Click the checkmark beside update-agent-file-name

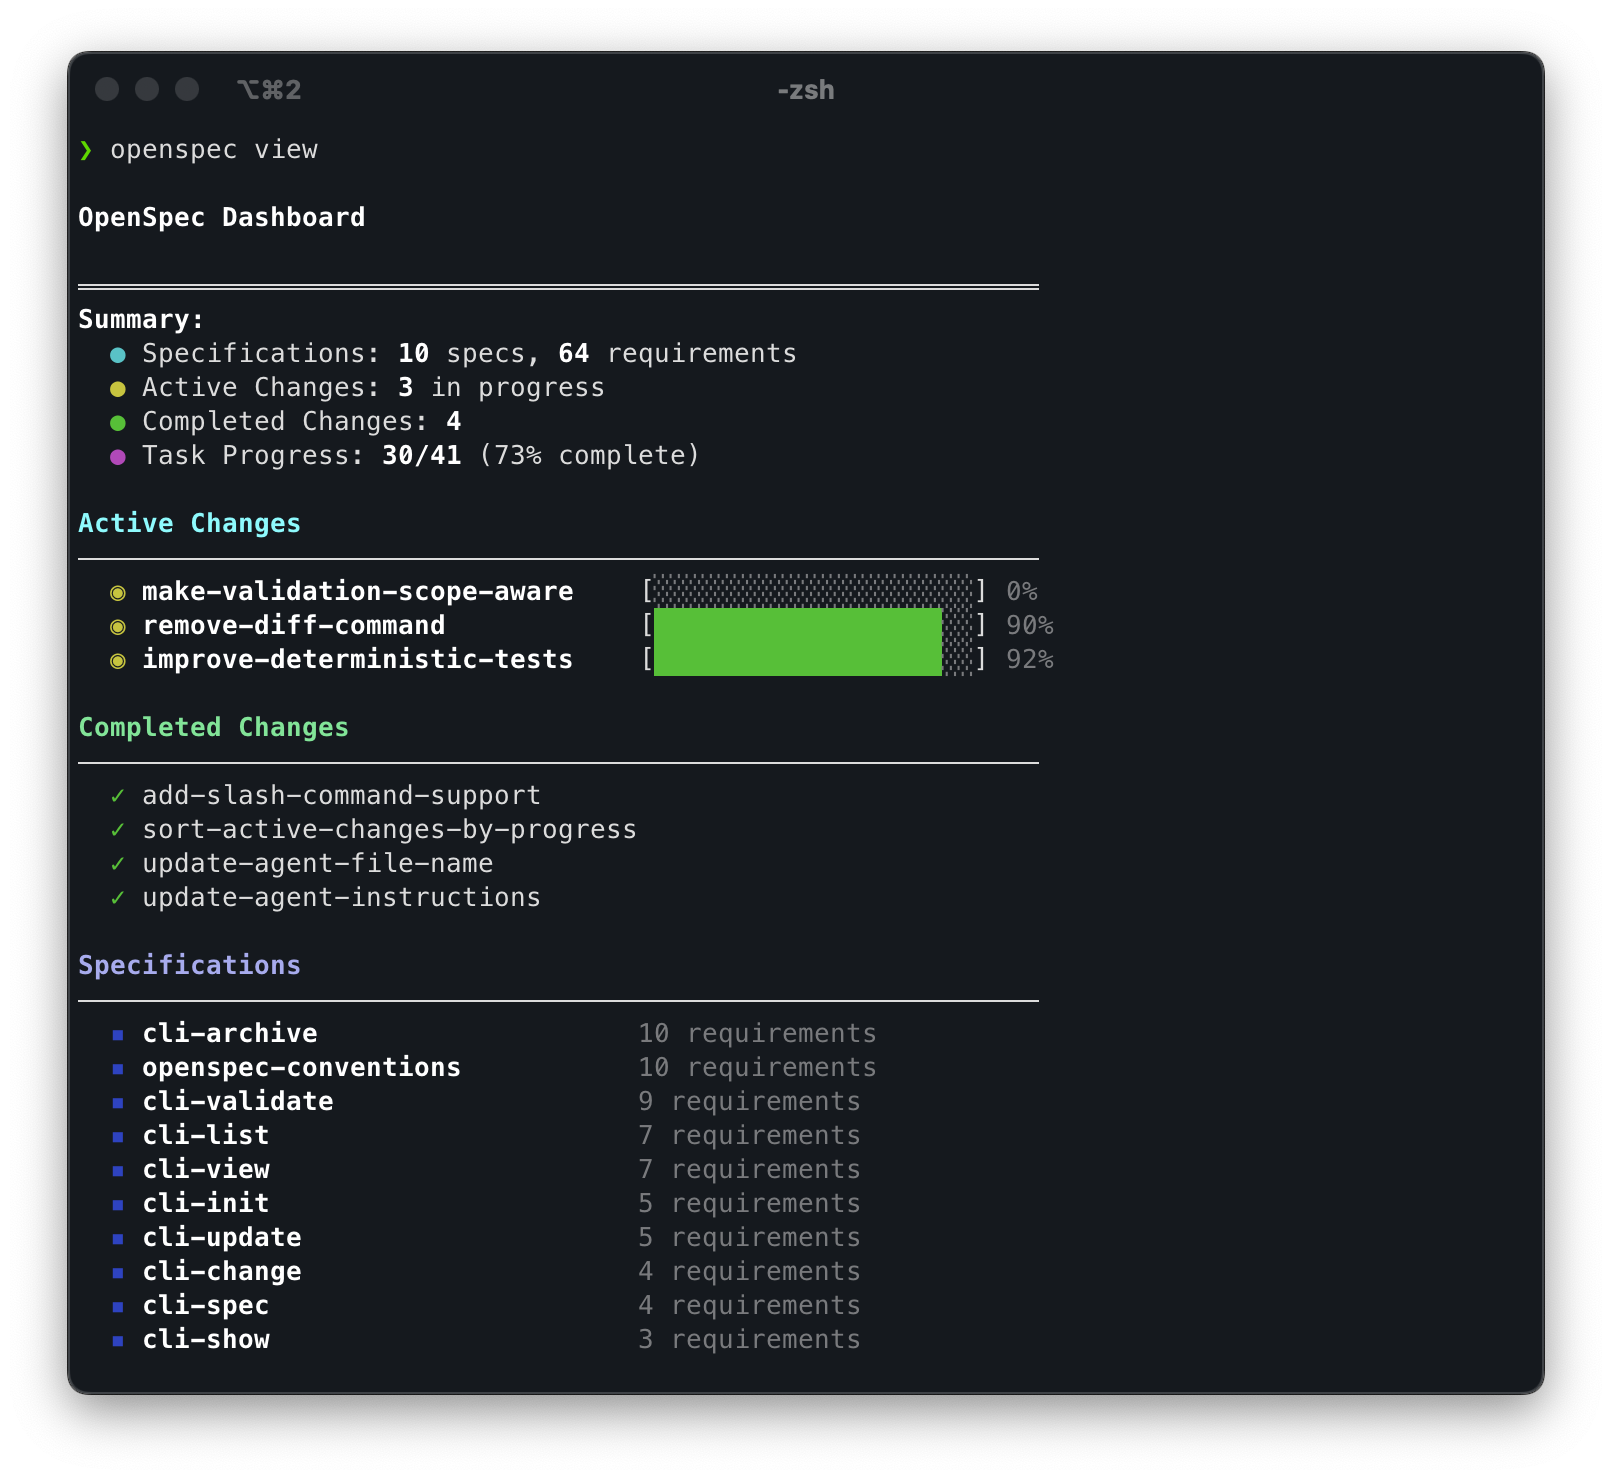117,864
